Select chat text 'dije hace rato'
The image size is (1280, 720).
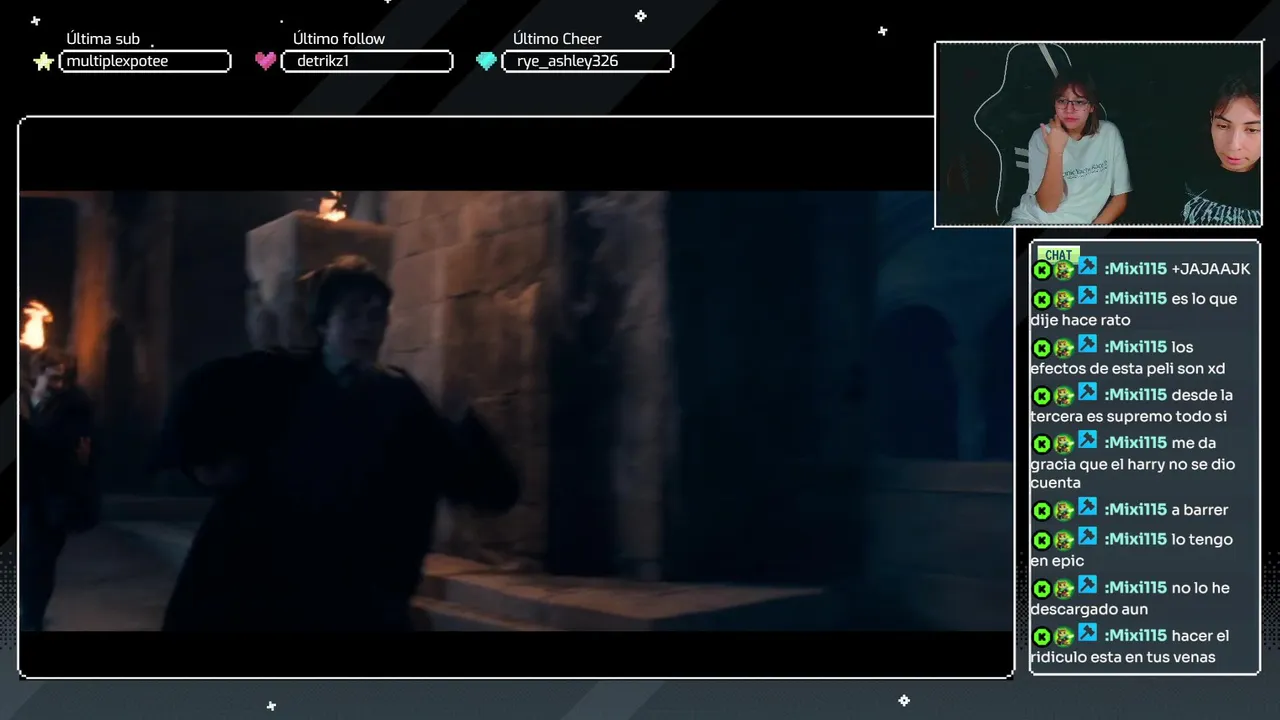tap(1080, 320)
